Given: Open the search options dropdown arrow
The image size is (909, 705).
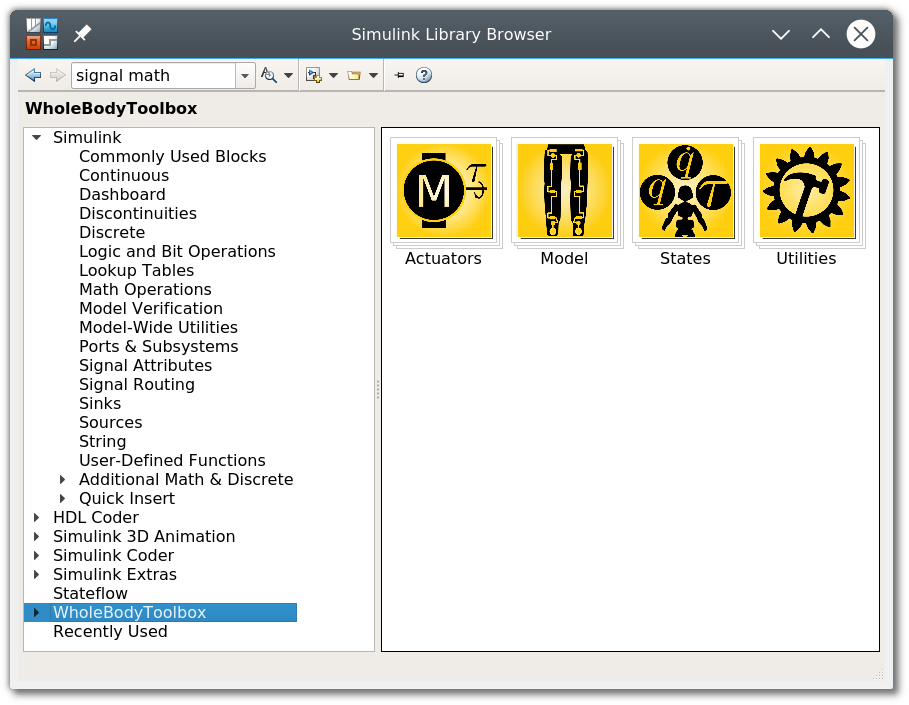Looking at the screenshot, I should point(289,76).
